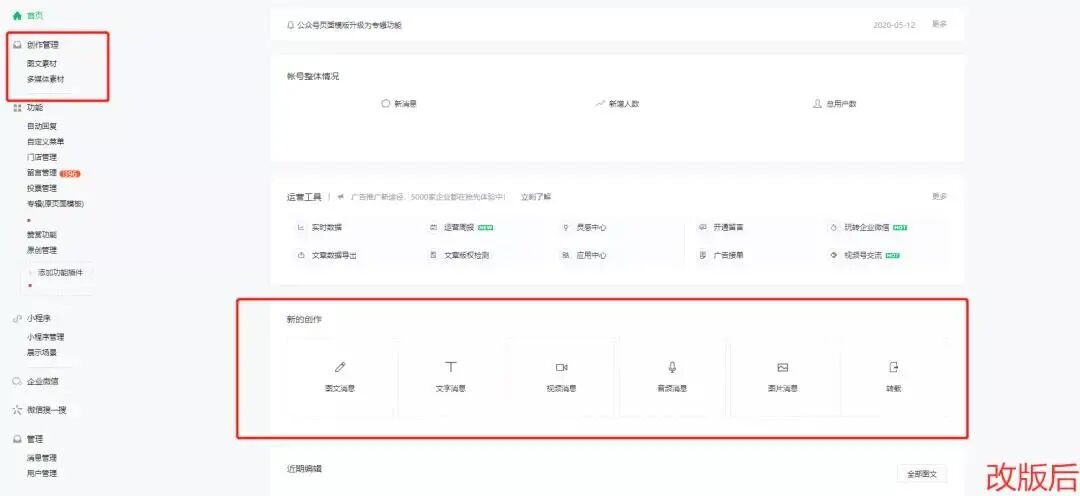Click the 开通留言 comment icon
This screenshot has height=496, width=1080.
point(703,227)
